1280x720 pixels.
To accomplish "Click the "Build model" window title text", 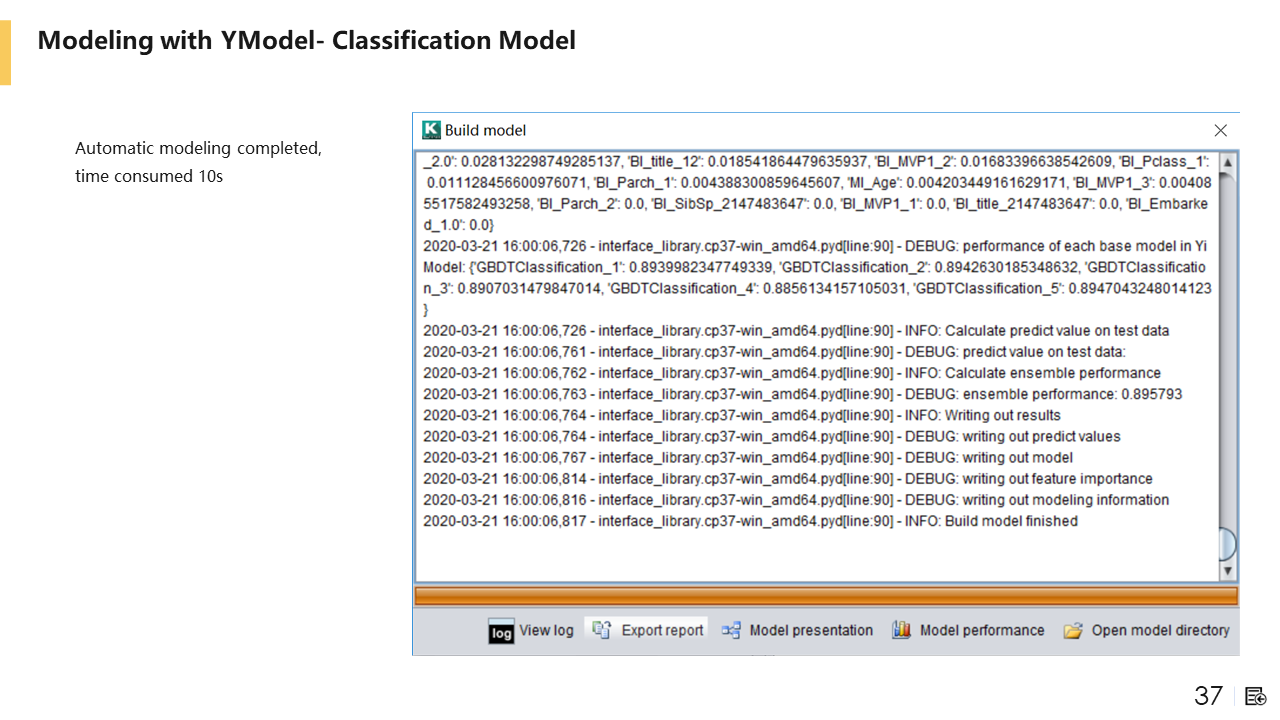I will click(x=485, y=131).
